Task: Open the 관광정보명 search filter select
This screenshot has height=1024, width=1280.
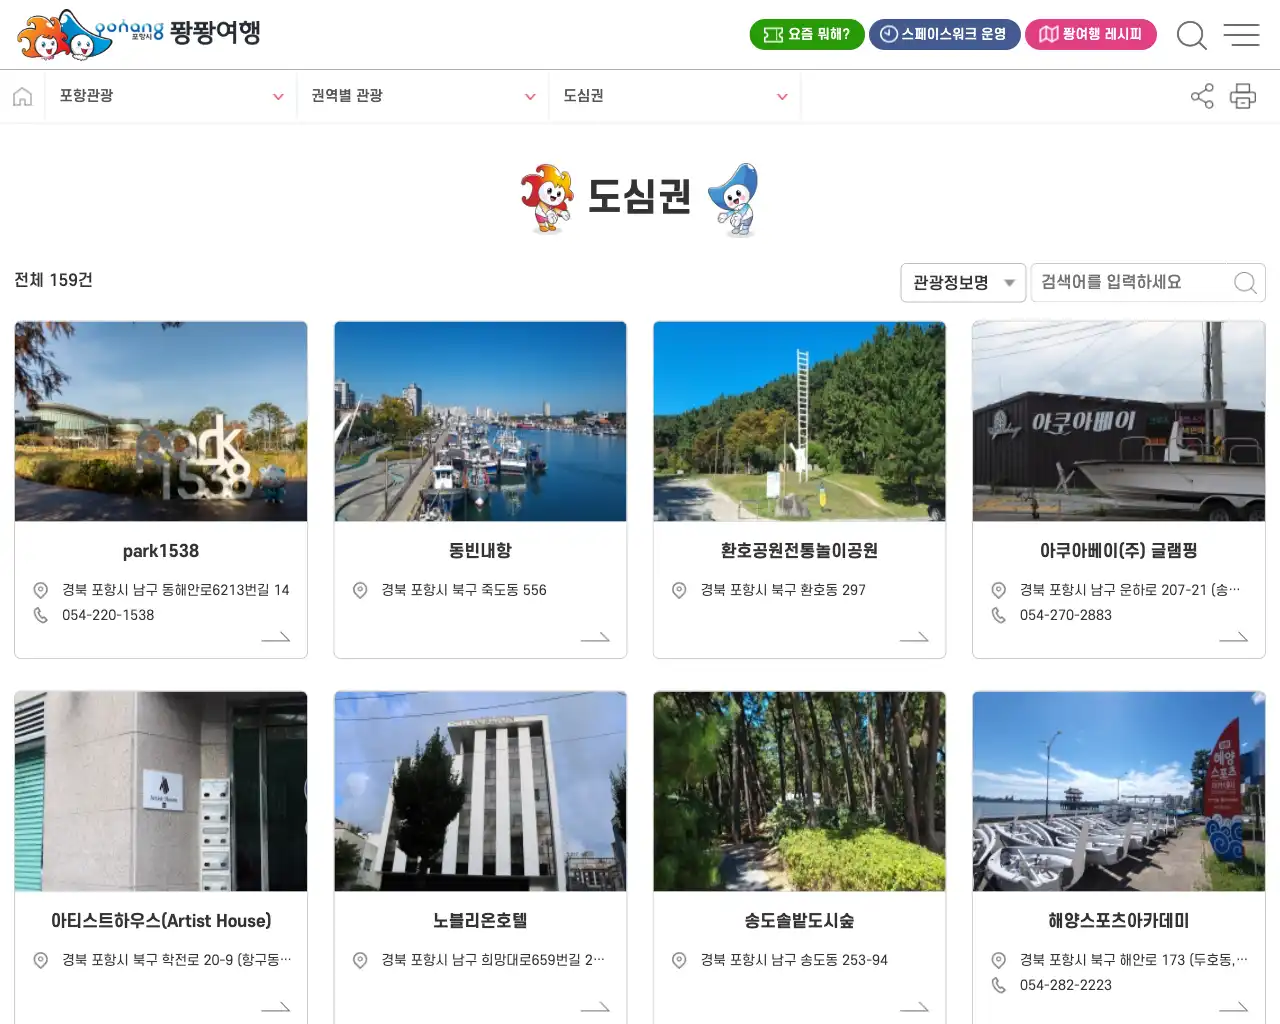Action: pyautogui.click(x=963, y=283)
